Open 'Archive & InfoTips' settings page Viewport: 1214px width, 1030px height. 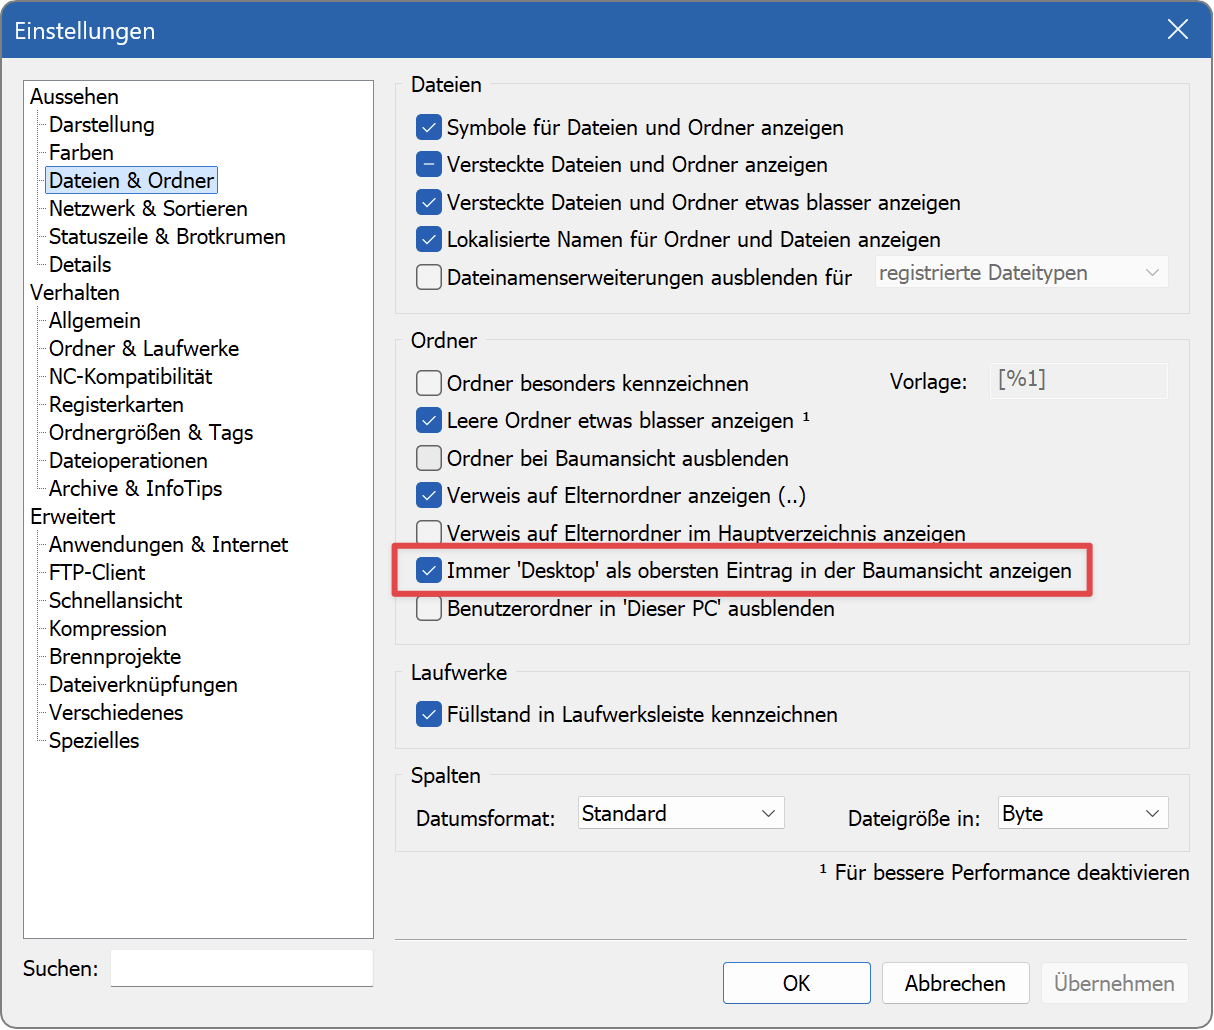[135, 489]
